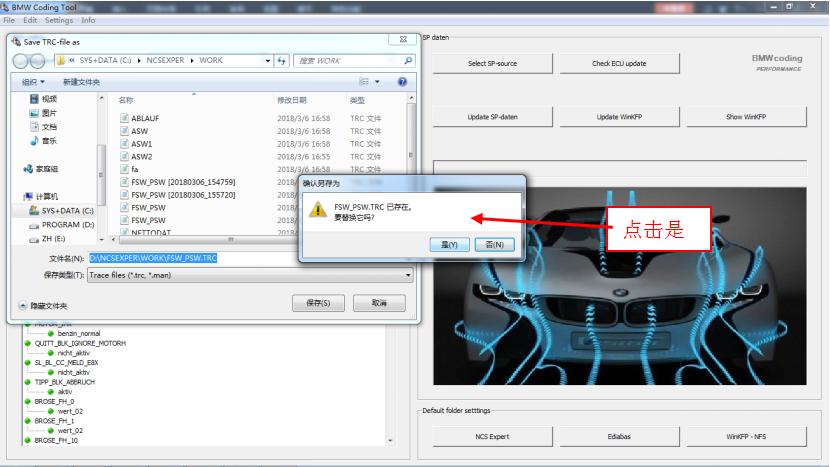Click the file list vertical scrollbar

pos(411,155)
